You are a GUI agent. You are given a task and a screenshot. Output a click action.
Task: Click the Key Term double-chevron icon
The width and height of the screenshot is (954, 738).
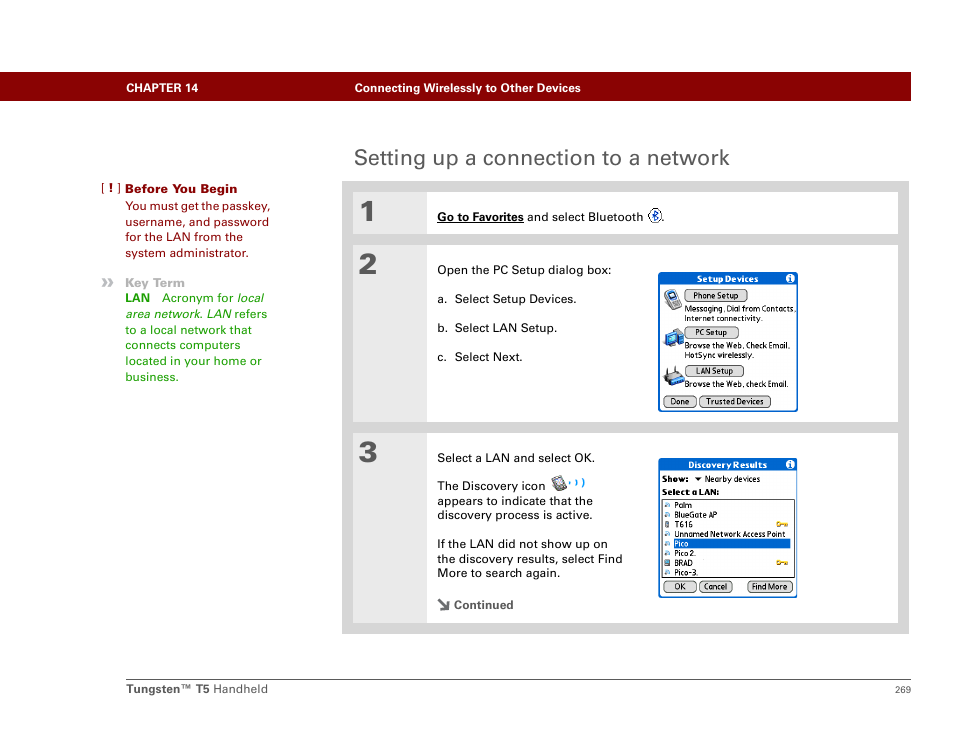(x=107, y=282)
